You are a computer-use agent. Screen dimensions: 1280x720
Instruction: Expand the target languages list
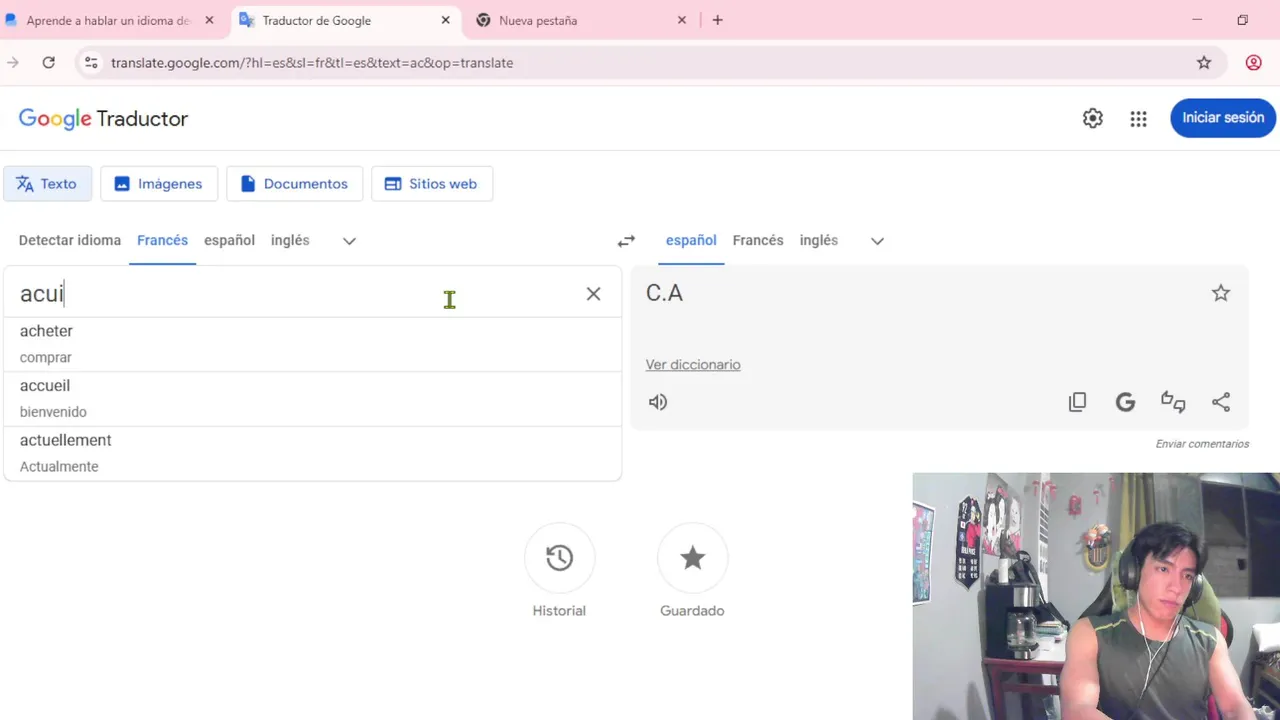point(877,241)
